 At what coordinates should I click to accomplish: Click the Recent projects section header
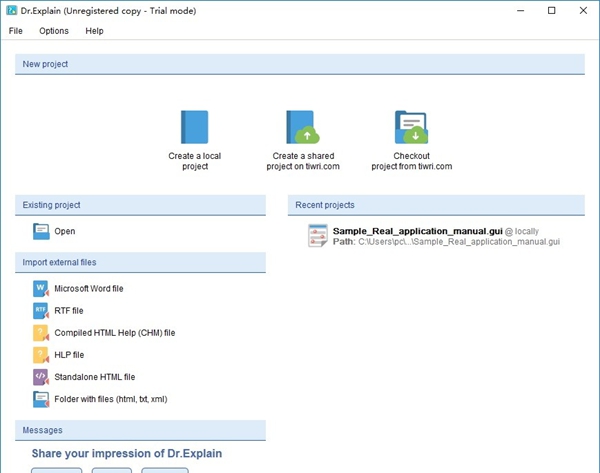click(436, 205)
